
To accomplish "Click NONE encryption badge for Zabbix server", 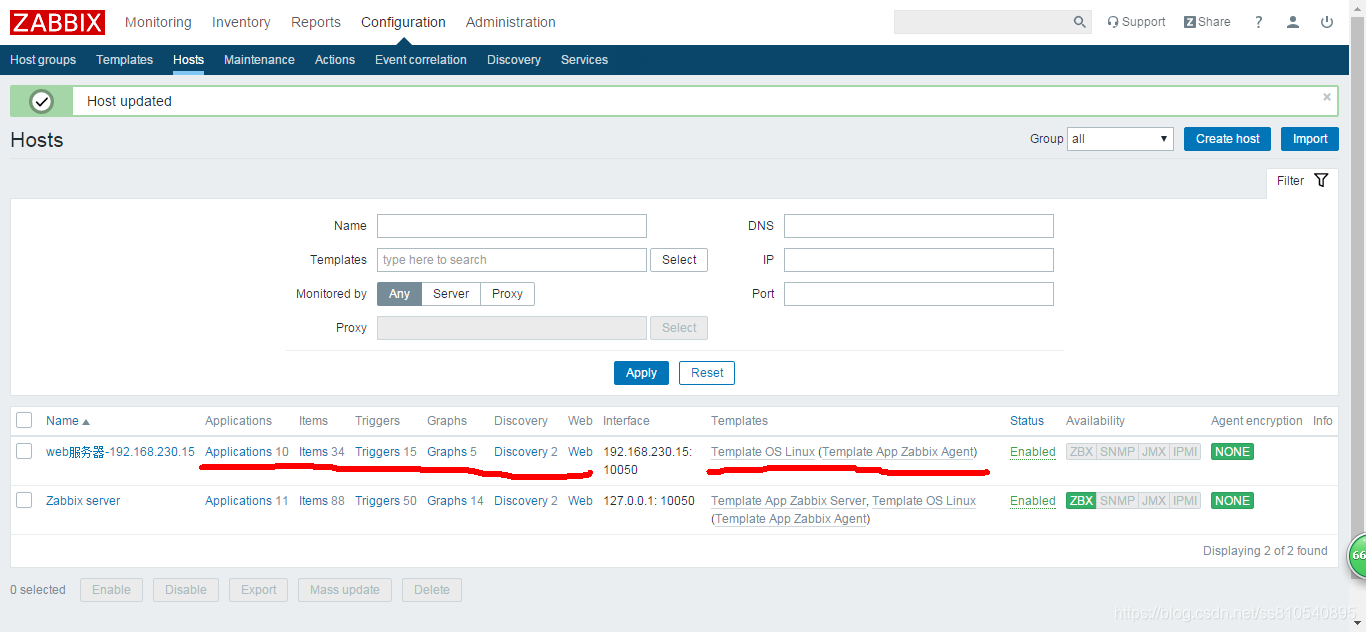I will 1232,501.
